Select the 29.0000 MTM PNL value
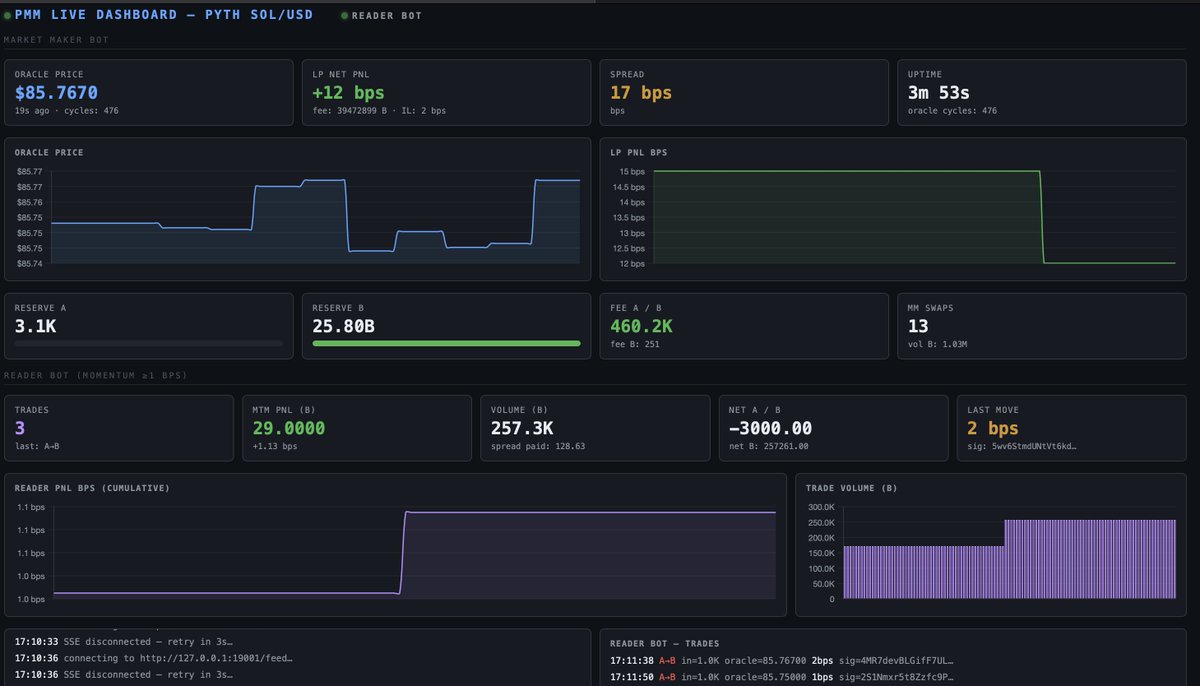 point(288,428)
